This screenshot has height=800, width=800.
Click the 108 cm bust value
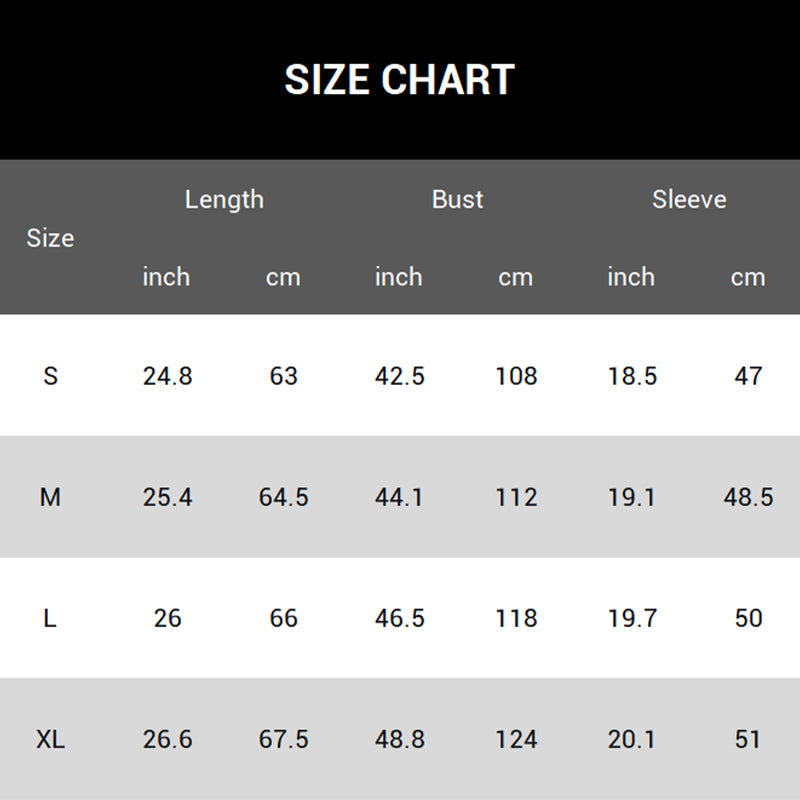click(516, 376)
